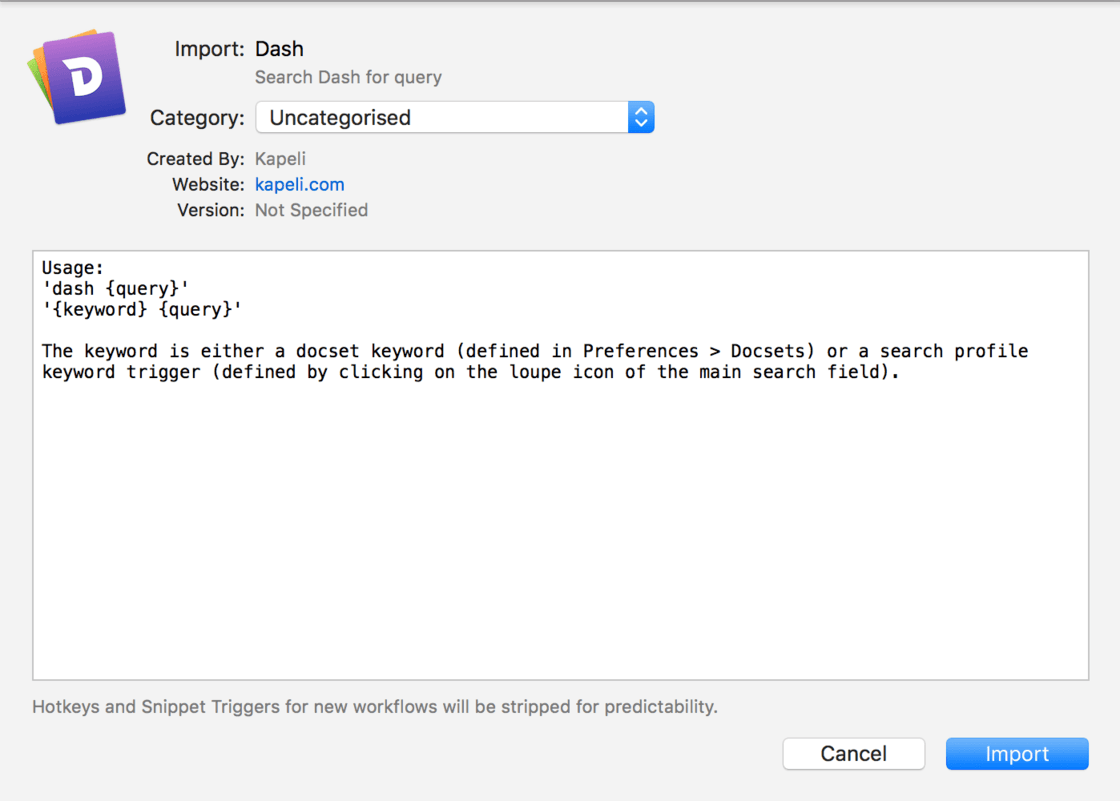Click the Kapeli creator name

[x=280, y=159]
